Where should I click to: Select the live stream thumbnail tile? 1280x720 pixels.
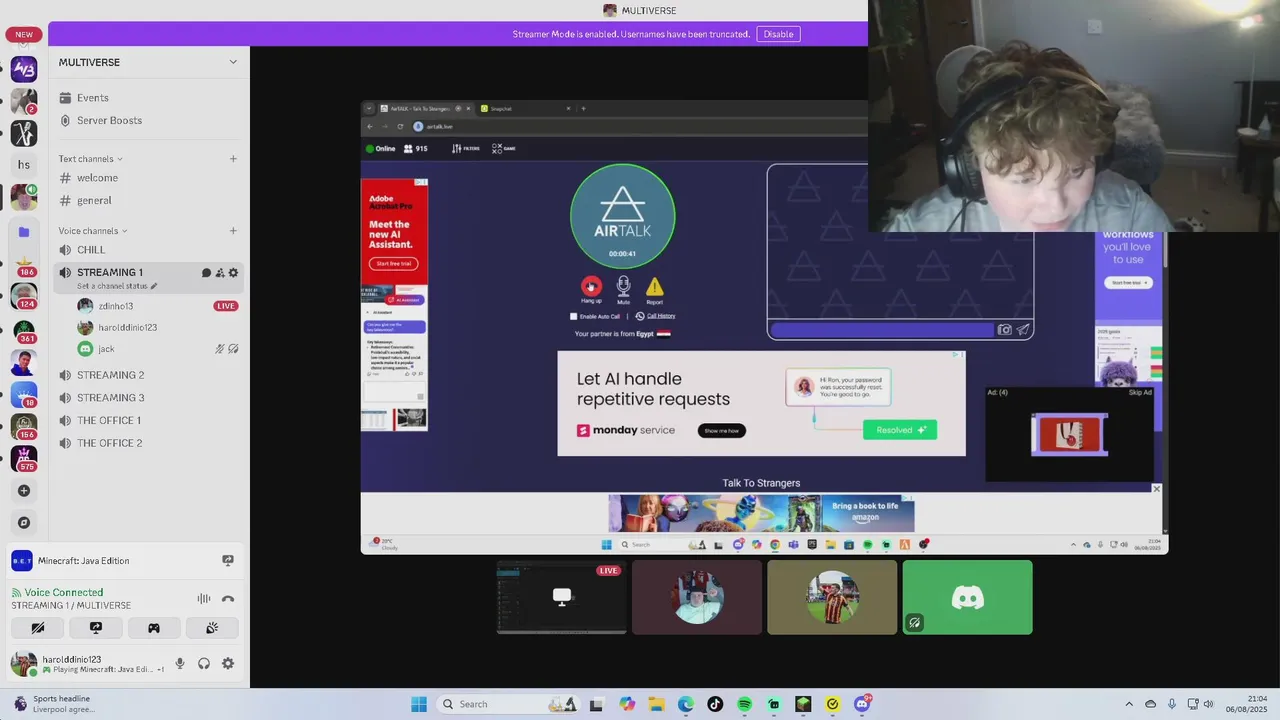[x=562, y=597]
